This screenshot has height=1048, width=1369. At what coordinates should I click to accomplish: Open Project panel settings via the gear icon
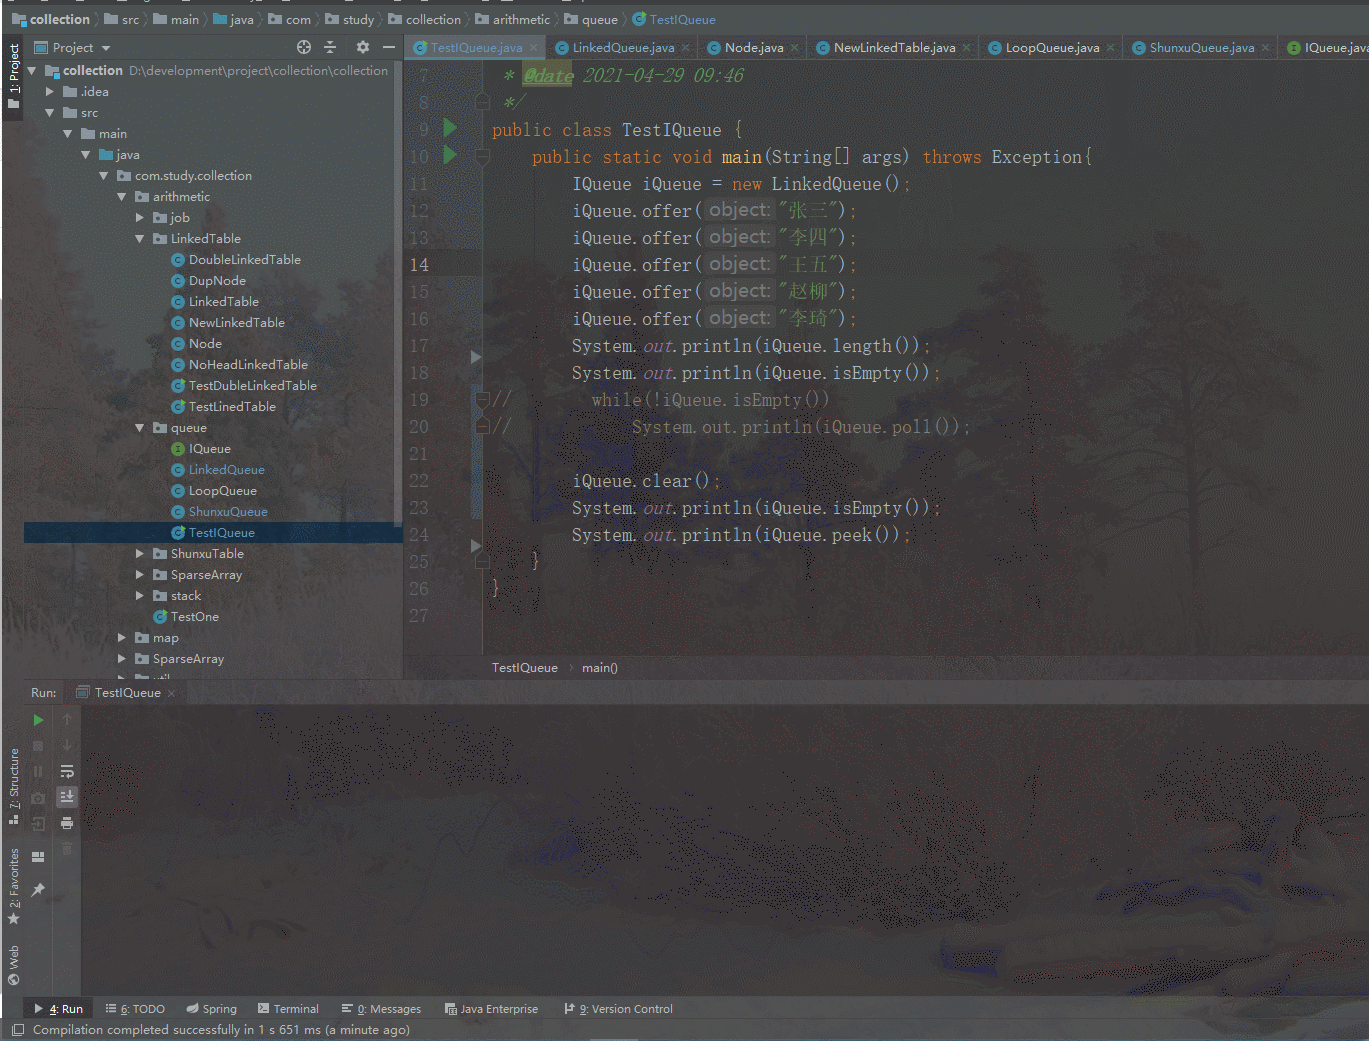(x=363, y=47)
